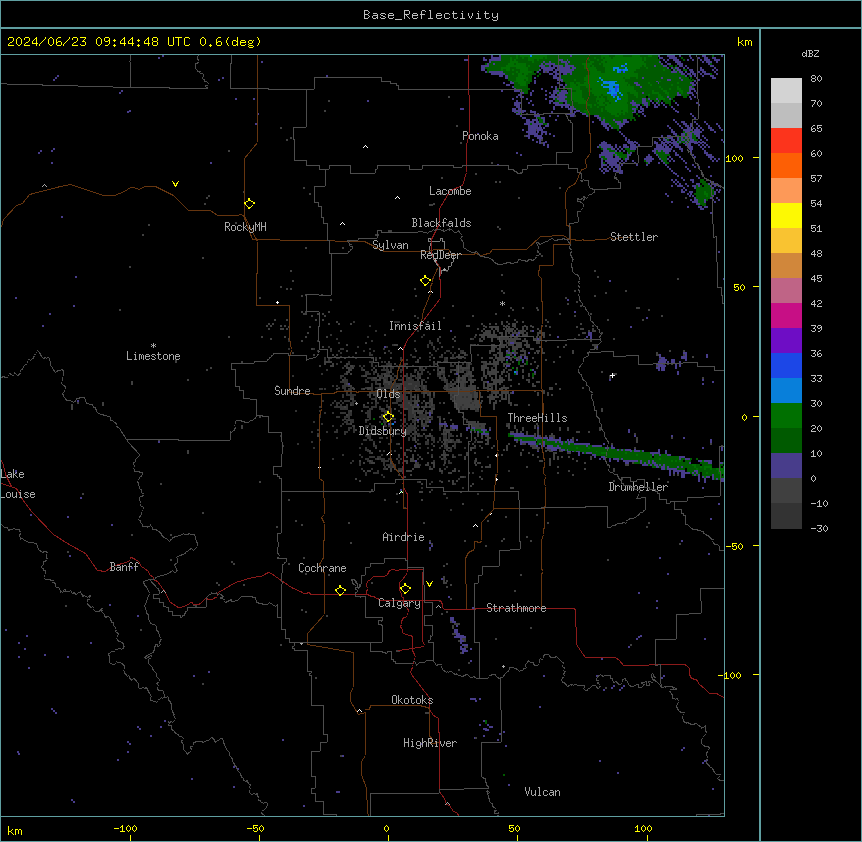Click the Innisfail city label
This screenshot has height=842, width=862.
(x=415, y=326)
